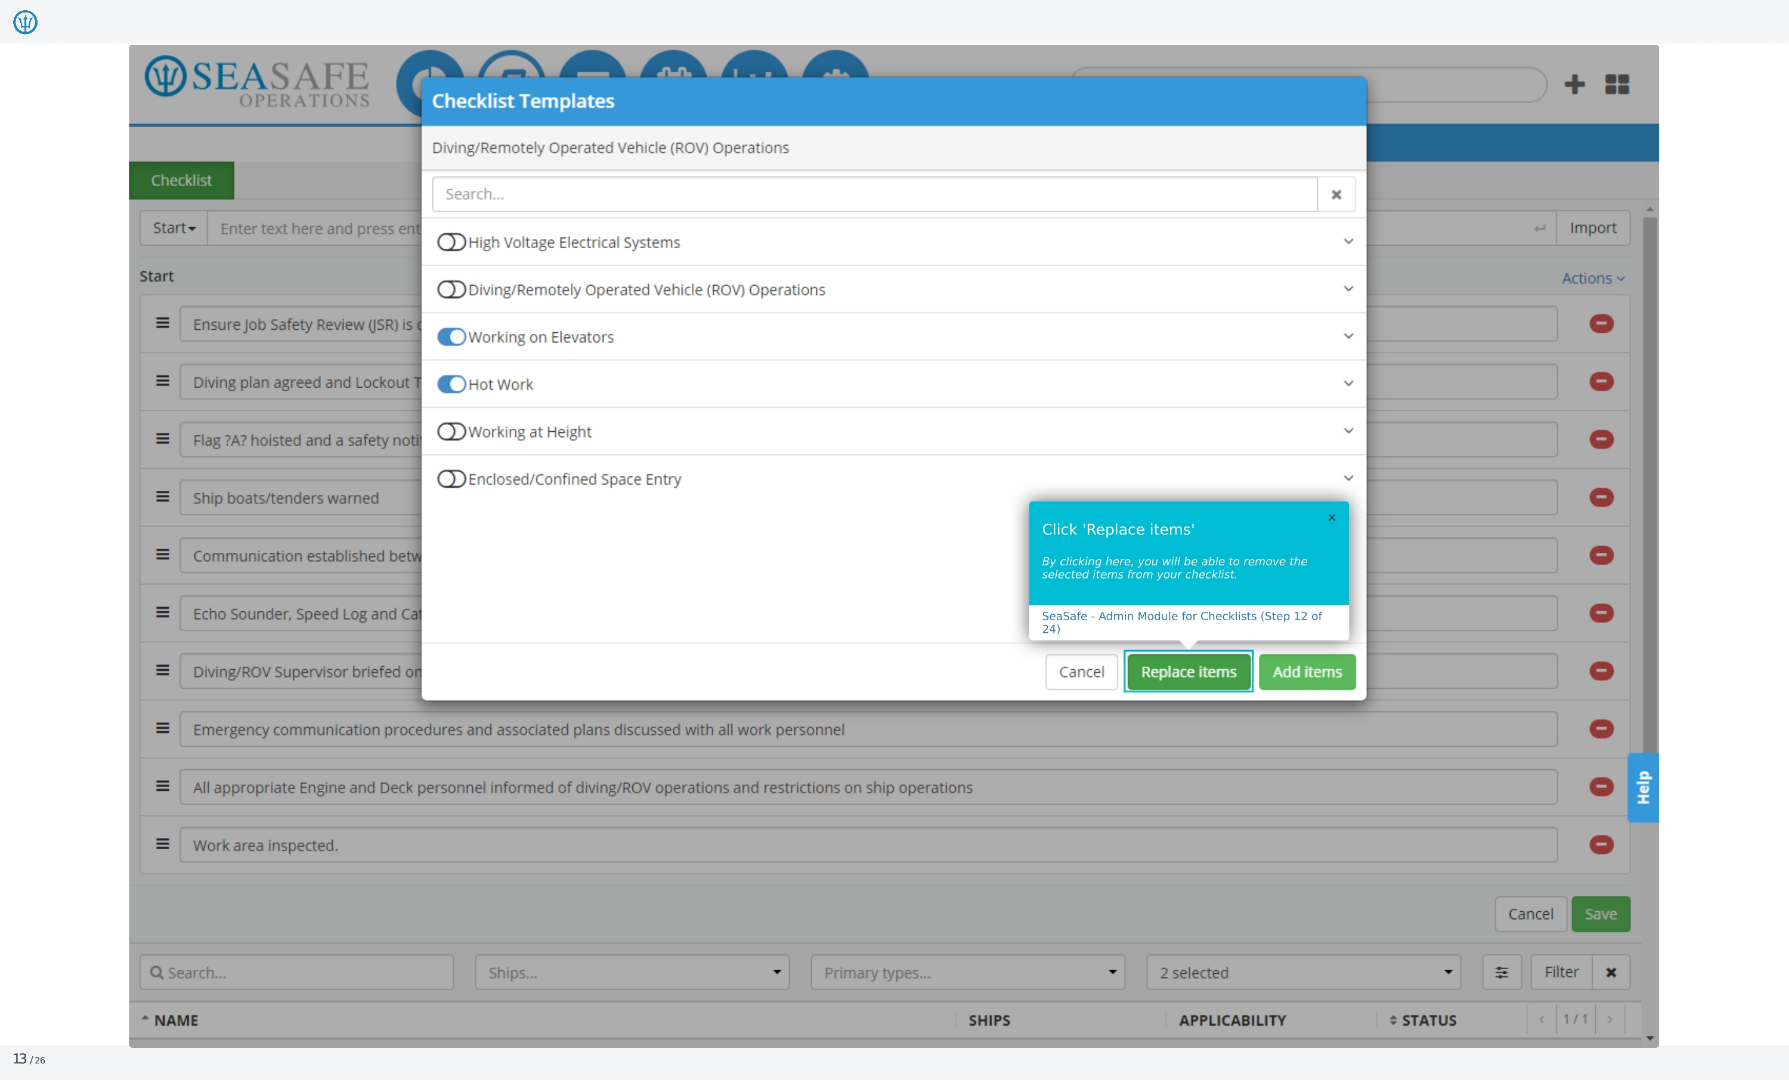Disable the Hot Work toggle

pyautogui.click(x=452, y=384)
